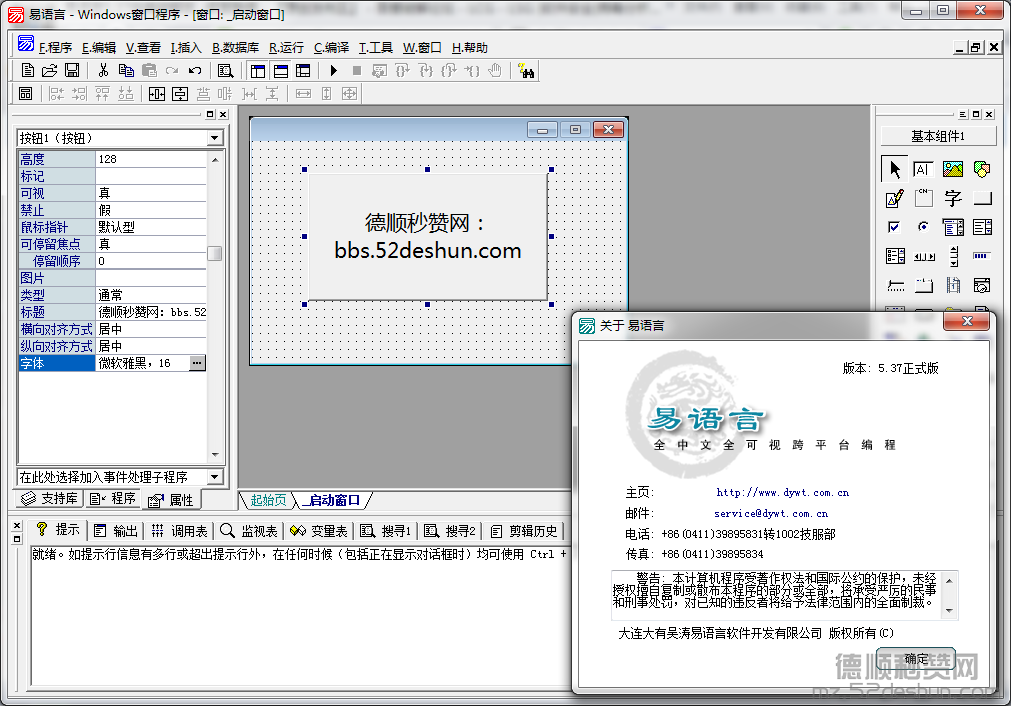Open a file using the folder icon
The height and width of the screenshot is (706, 1011).
(x=50, y=70)
